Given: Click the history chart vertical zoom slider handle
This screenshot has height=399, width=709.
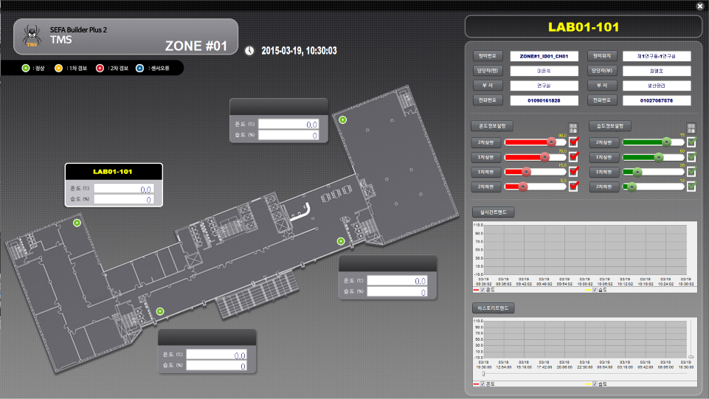Looking at the screenshot, I should [691, 357].
